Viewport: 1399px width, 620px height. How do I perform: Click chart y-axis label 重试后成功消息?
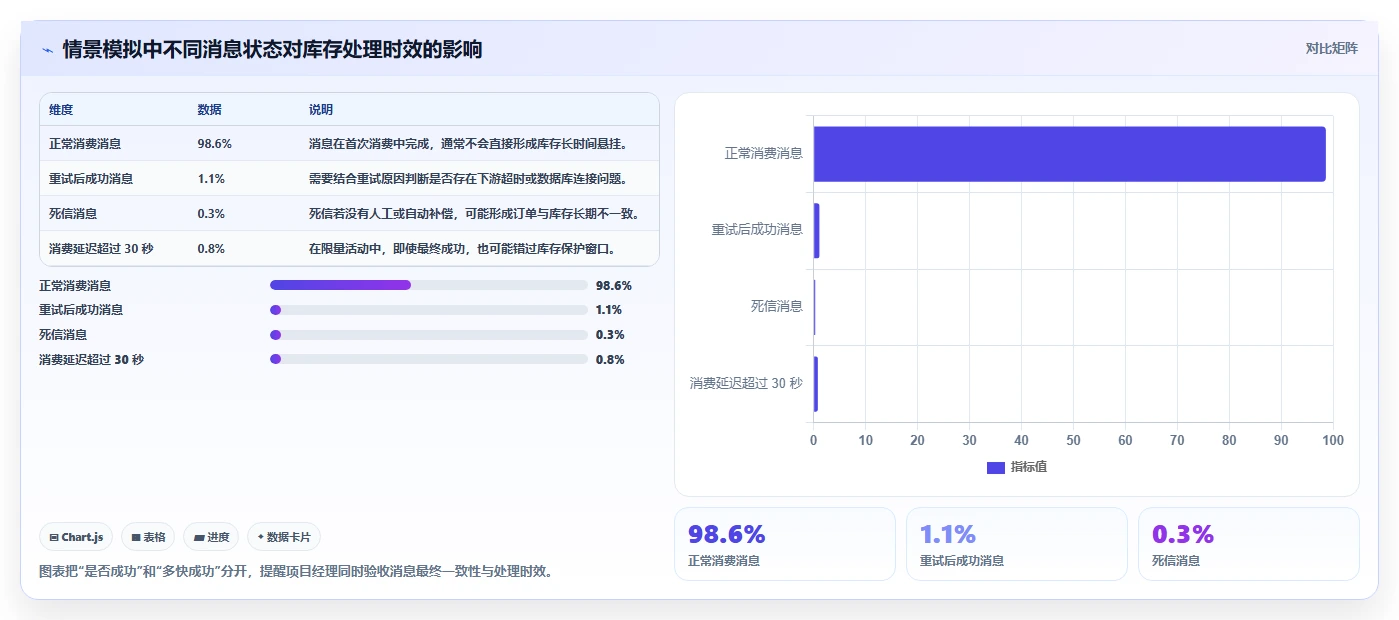pos(757,230)
